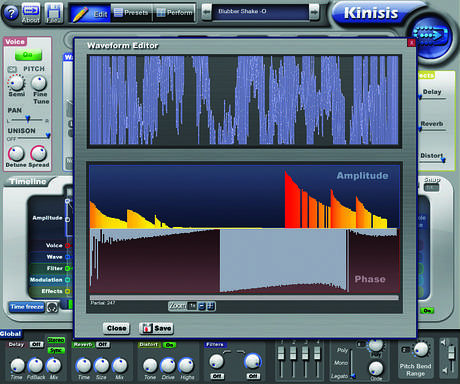Toggle Global Reverb Off switch
This screenshot has width=460, height=384.
coord(102,344)
